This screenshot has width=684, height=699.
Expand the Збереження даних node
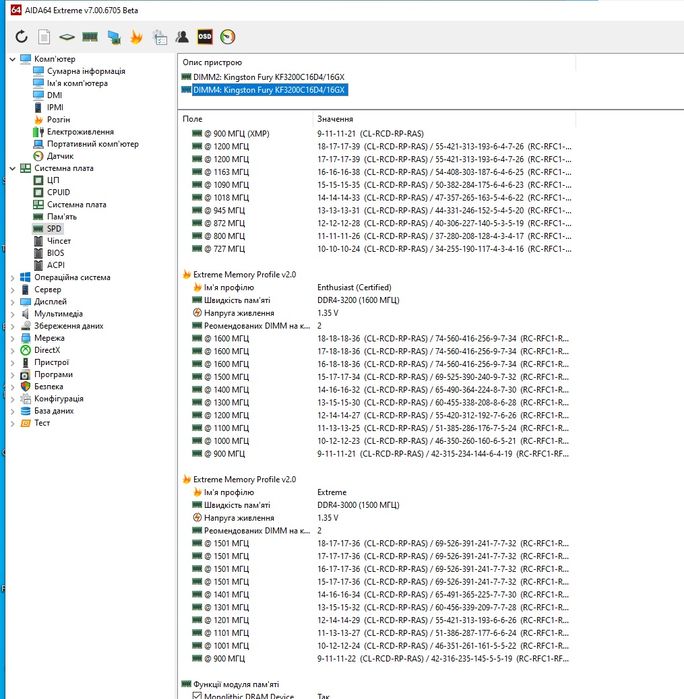coord(12,326)
